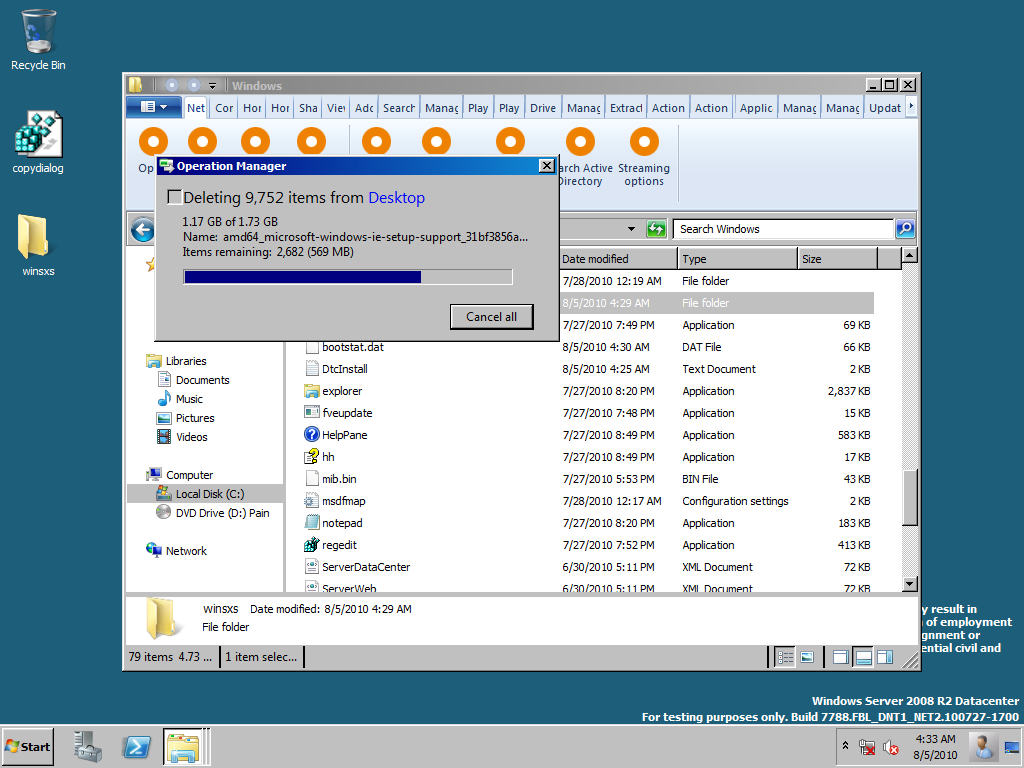Click the disconnected network tray icon
This screenshot has width=1024, height=768.
click(x=867, y=746)
